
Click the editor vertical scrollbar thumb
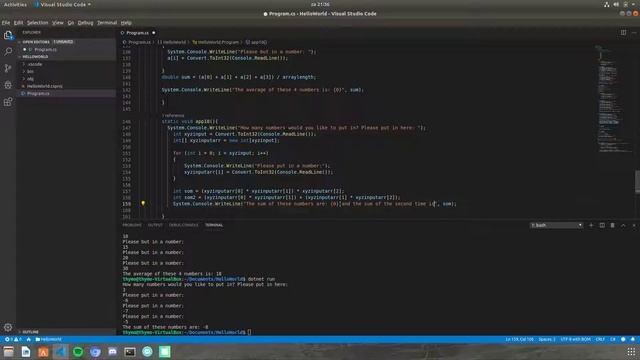637,181
